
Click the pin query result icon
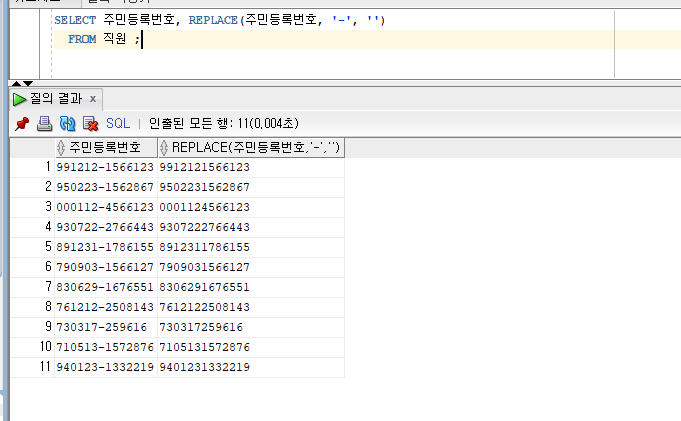[x=21, y=124]
